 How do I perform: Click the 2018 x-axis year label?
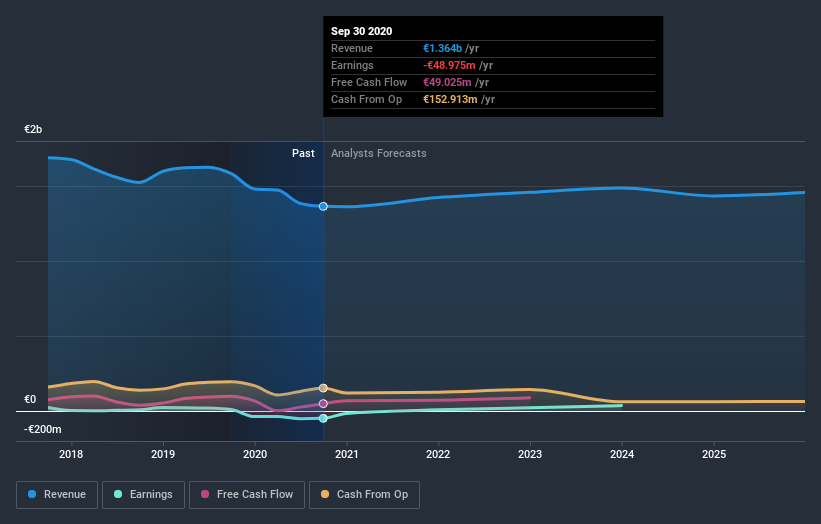(x=71, y=454)
